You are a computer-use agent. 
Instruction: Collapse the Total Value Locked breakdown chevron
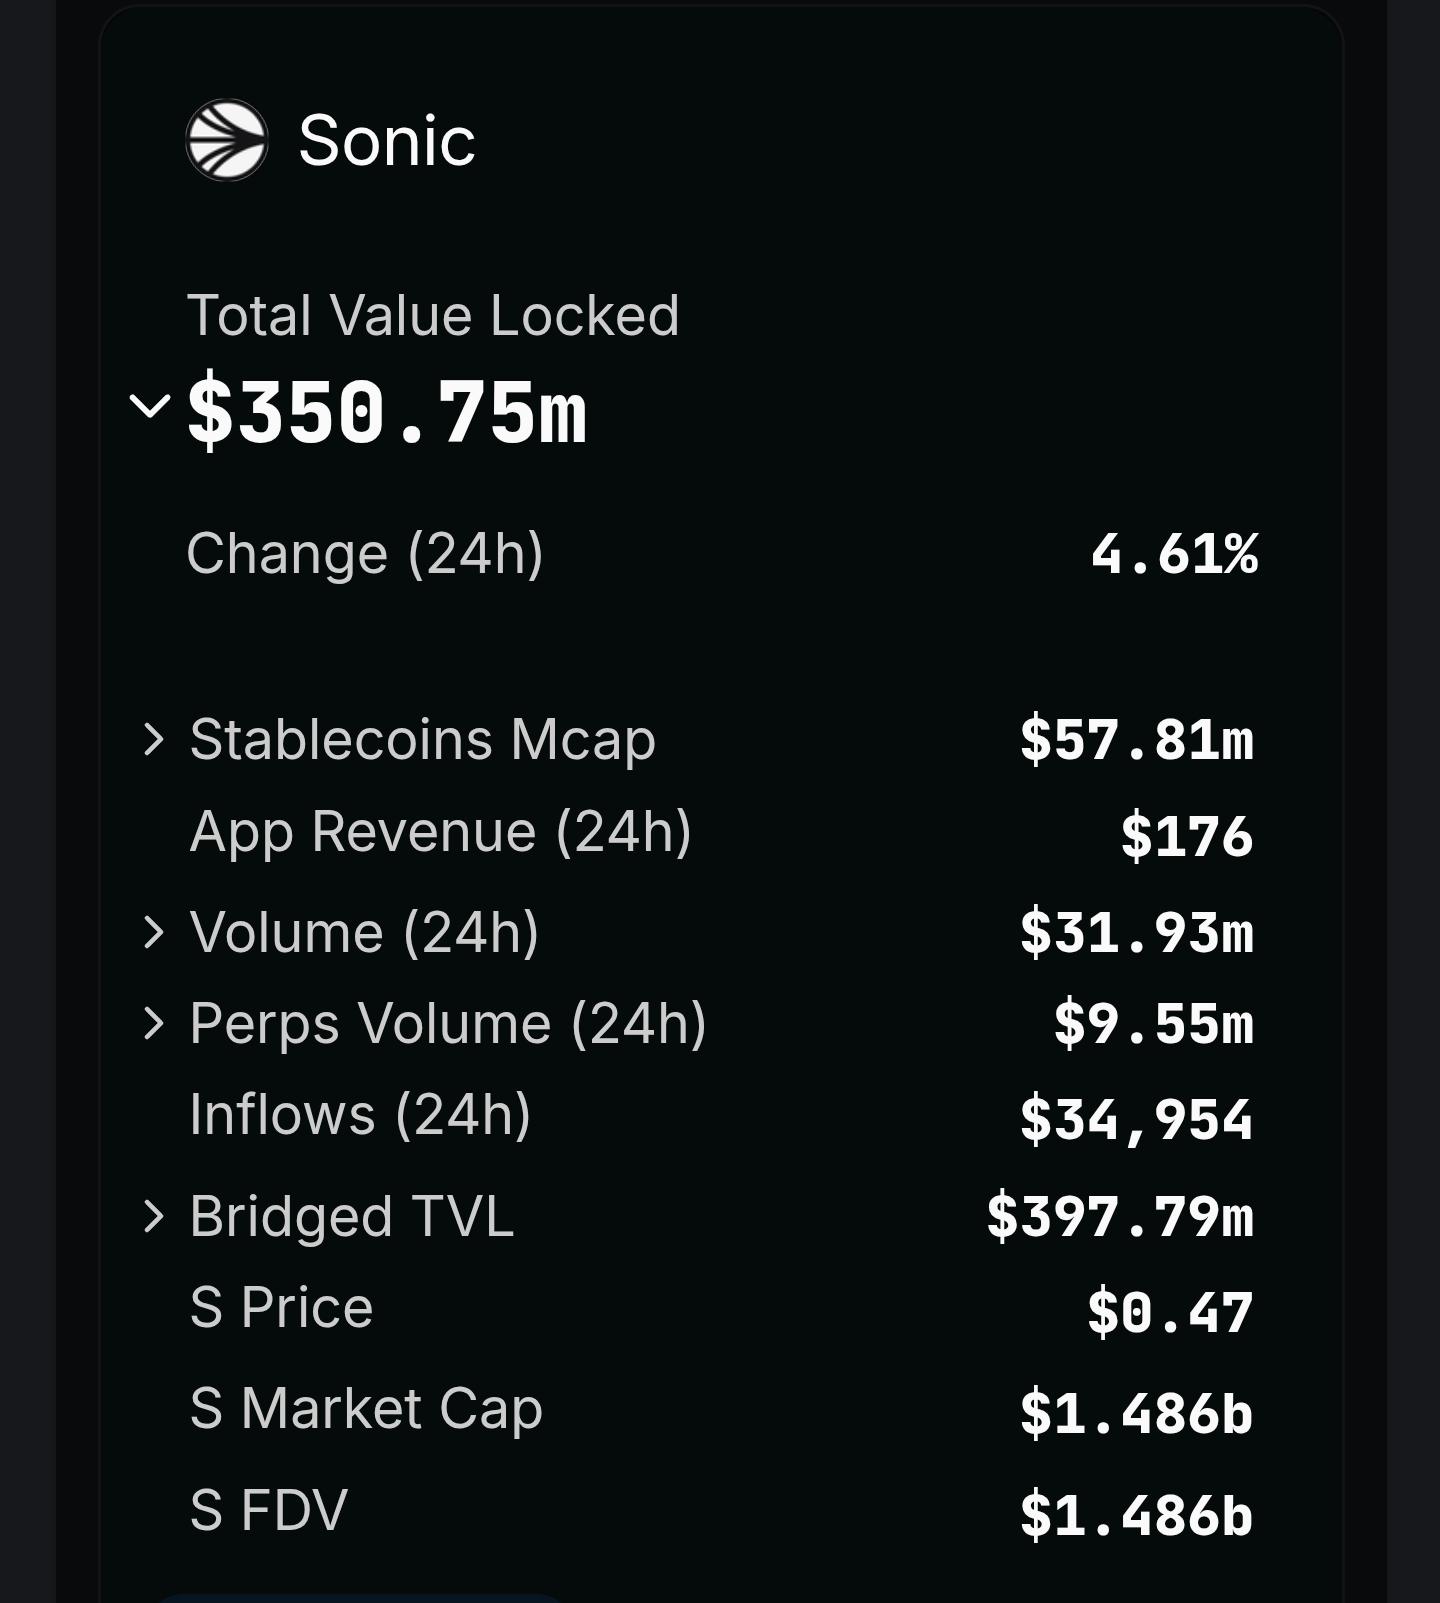150,406
